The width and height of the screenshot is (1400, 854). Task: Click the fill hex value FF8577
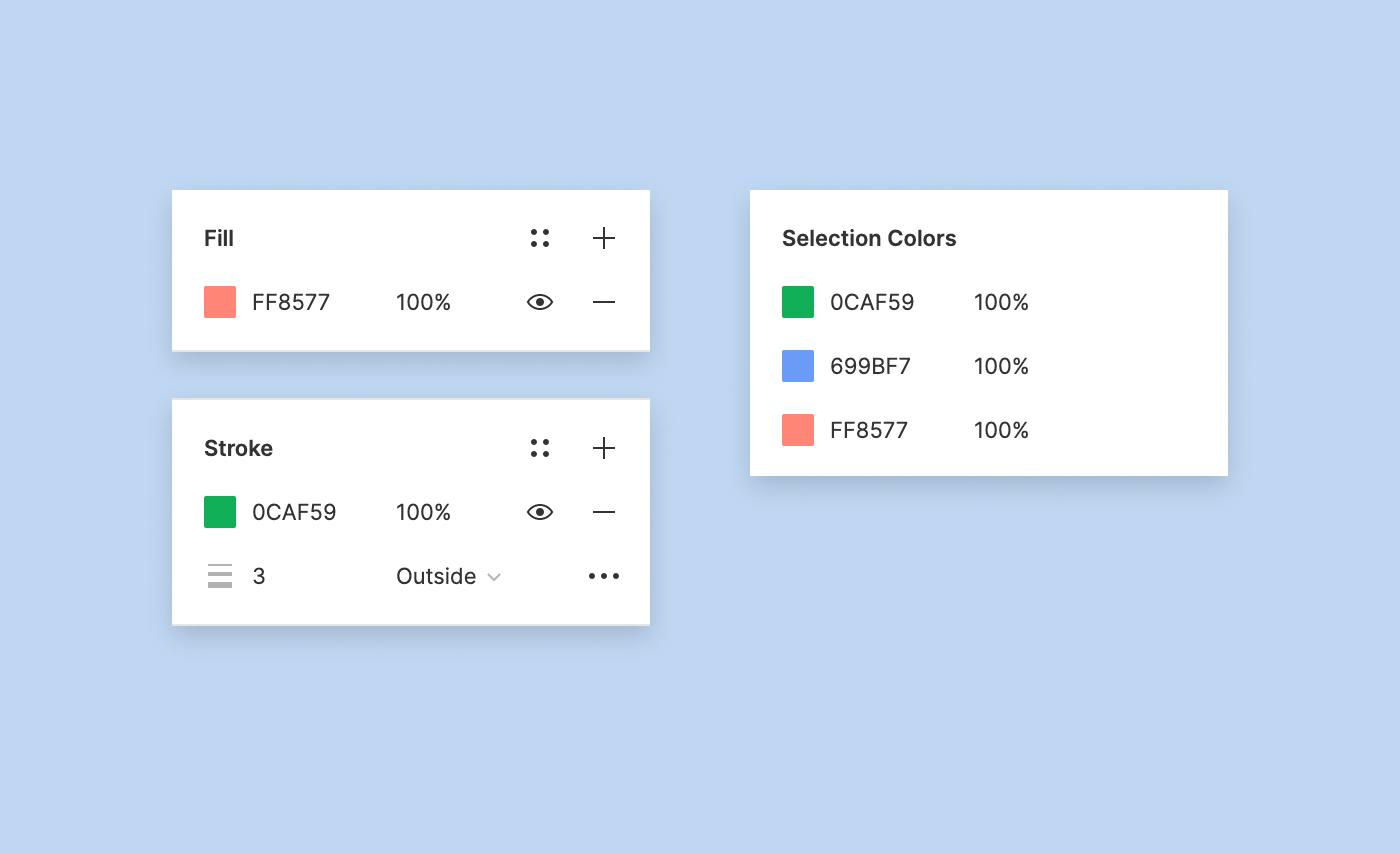[291, 302]
